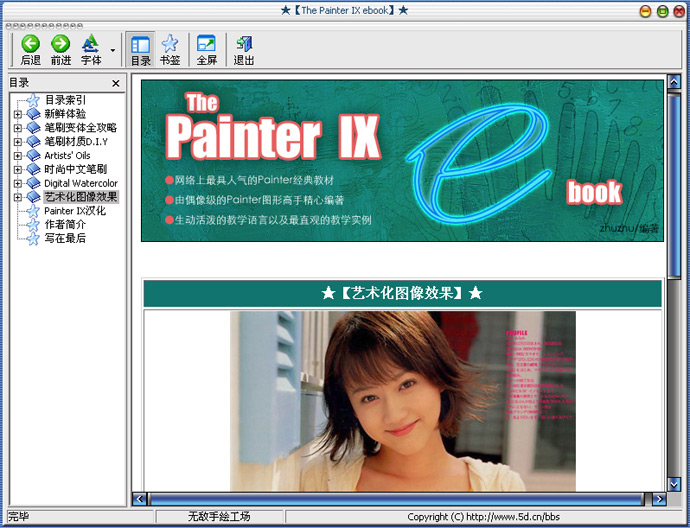The height and width of the screenshot is (528, 690).
Task: Open the 字体 font tool
Action: [x=91, y=50]
